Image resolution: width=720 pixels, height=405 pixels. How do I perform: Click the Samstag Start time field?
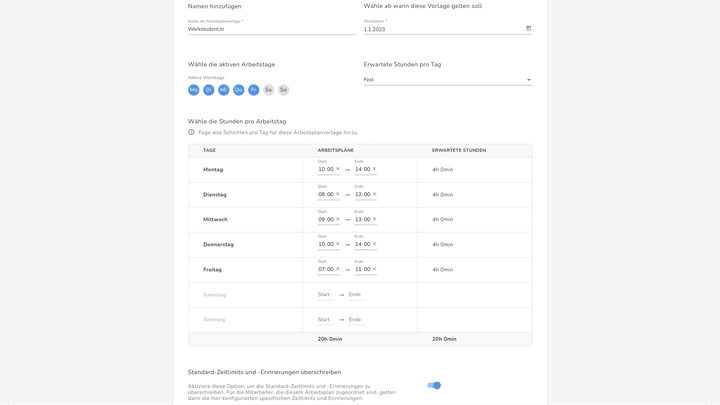[324, 295]
